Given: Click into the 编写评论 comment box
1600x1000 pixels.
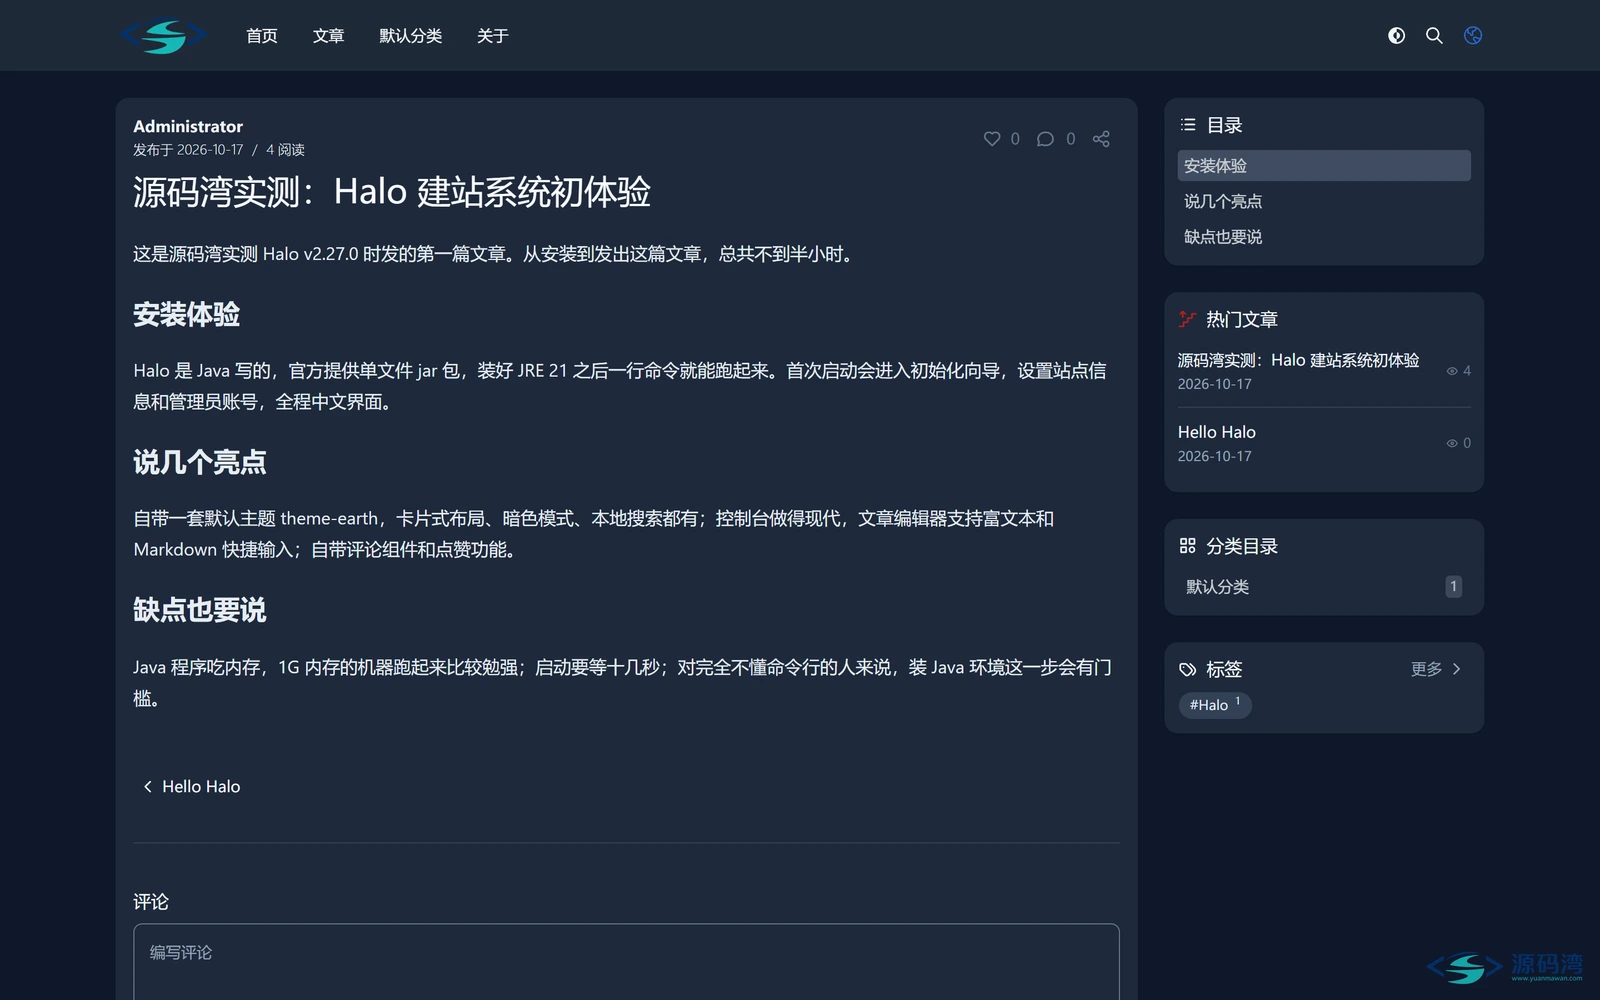Looking at the screenshot, I should [x=626, y=962].
